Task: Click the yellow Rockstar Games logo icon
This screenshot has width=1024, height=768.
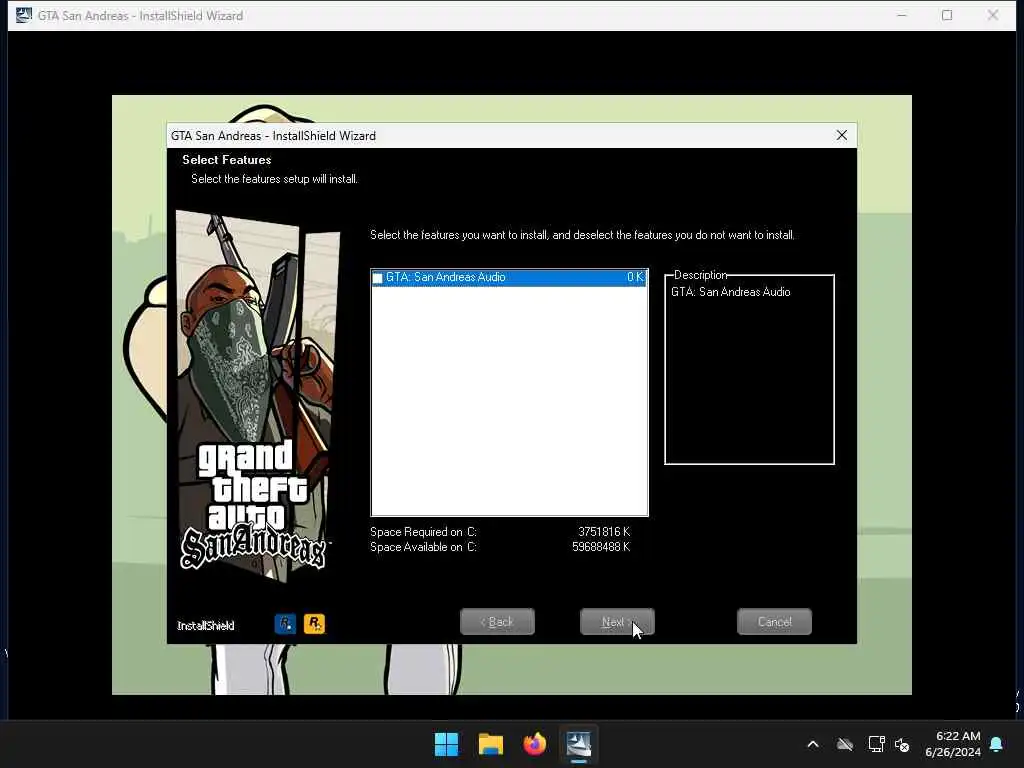Action: (314, 624)
